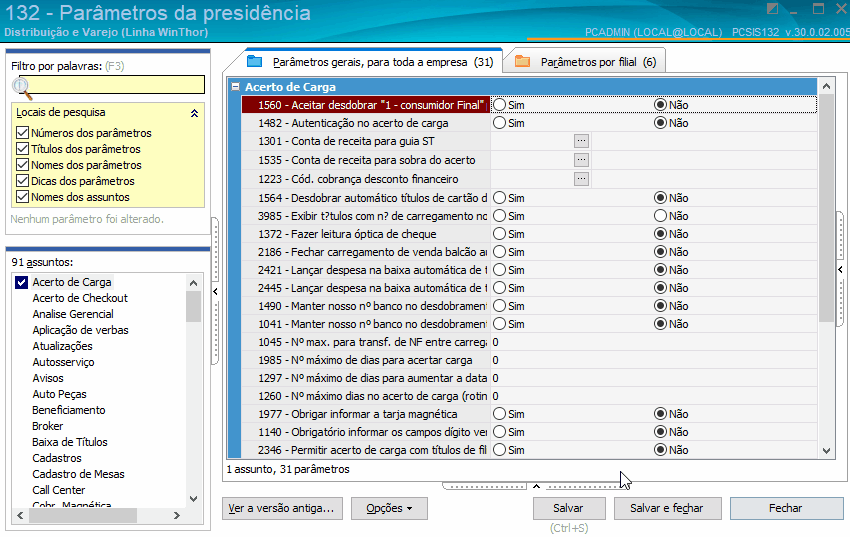
Task: Select Auto Peças subject
Action: [59, 394]
